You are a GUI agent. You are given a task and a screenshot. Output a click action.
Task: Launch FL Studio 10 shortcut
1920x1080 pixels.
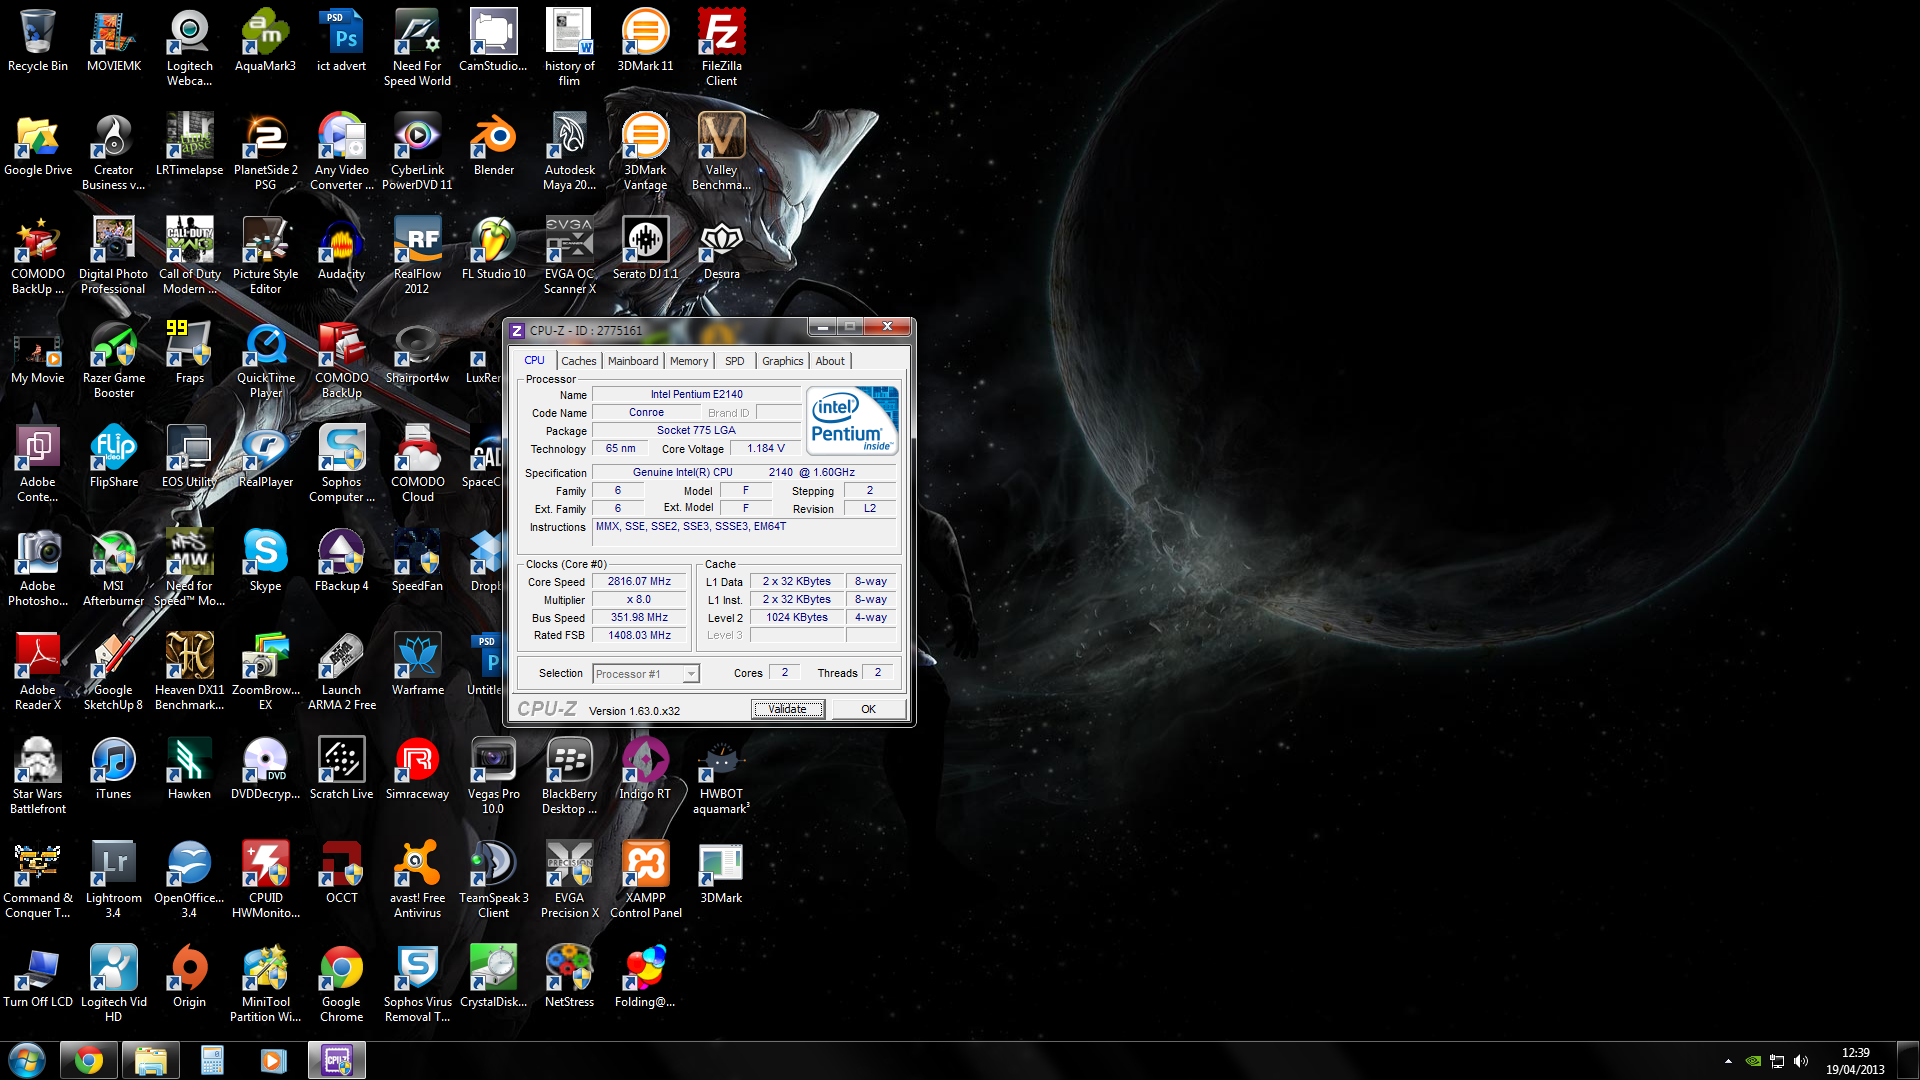494,248
